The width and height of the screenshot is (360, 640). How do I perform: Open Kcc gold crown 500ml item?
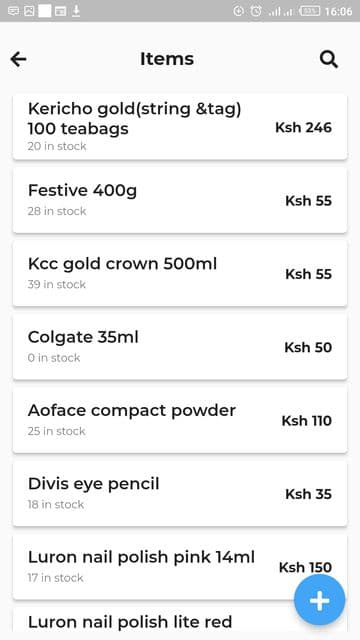tap(180, 273)
